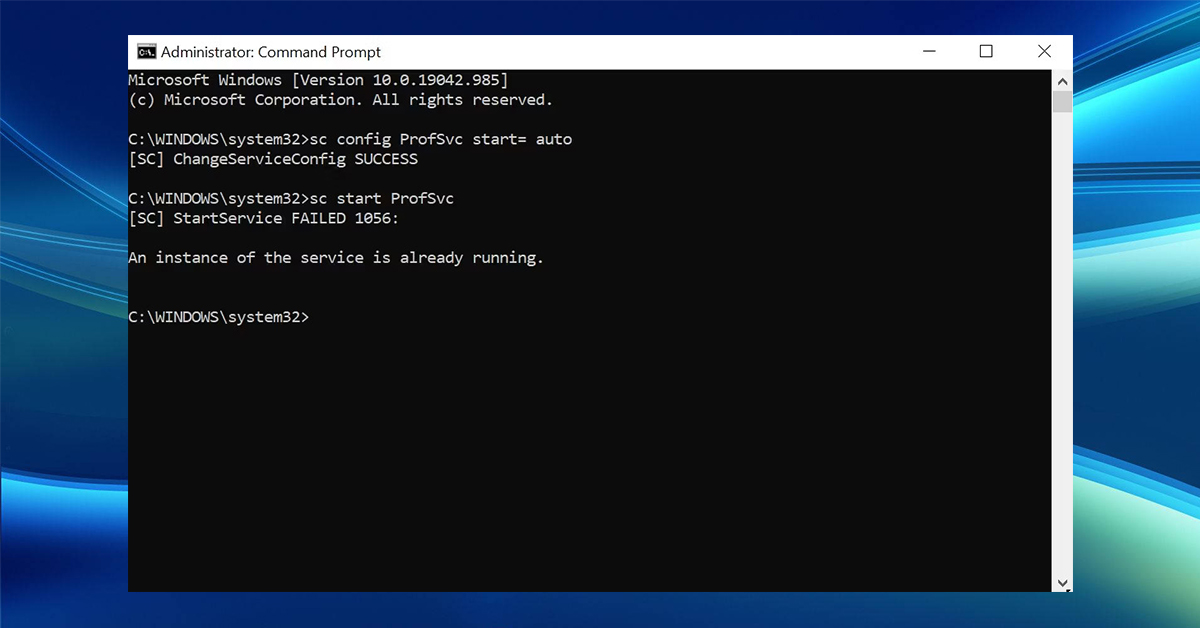1200x628 pixels.
Task: Select the 'service is already running' message
Action: tap(335, 257)
